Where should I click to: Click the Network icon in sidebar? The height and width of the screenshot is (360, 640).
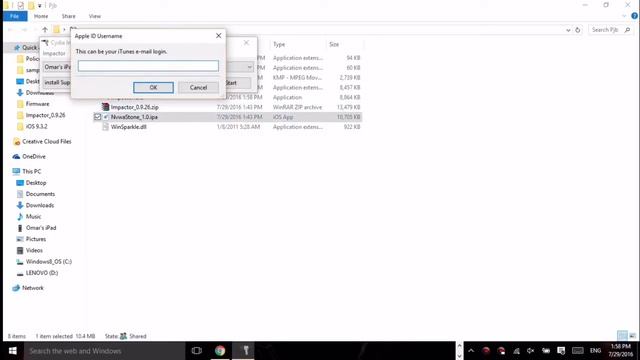click(x=16, y=288)
